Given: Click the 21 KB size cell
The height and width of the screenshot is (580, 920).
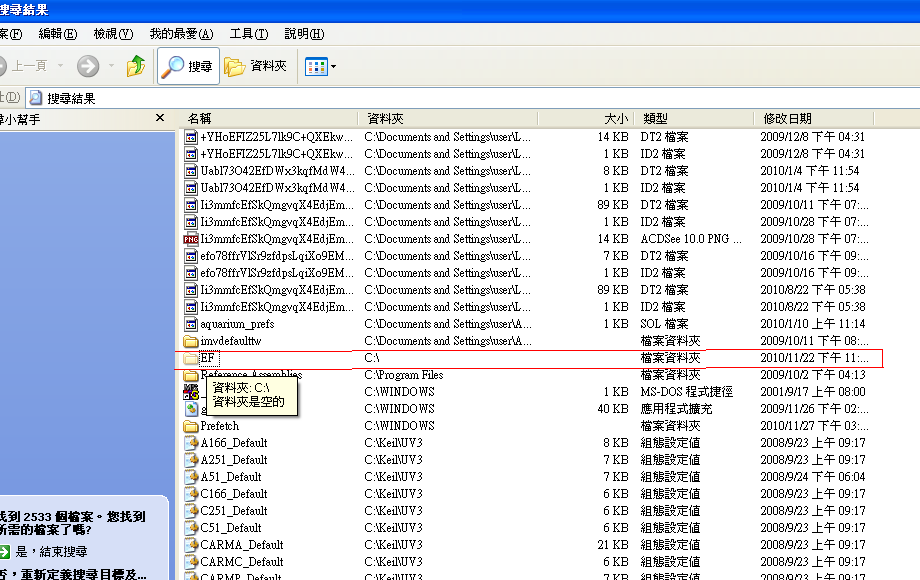Looking at the screenshot, I should click(613, 545).
